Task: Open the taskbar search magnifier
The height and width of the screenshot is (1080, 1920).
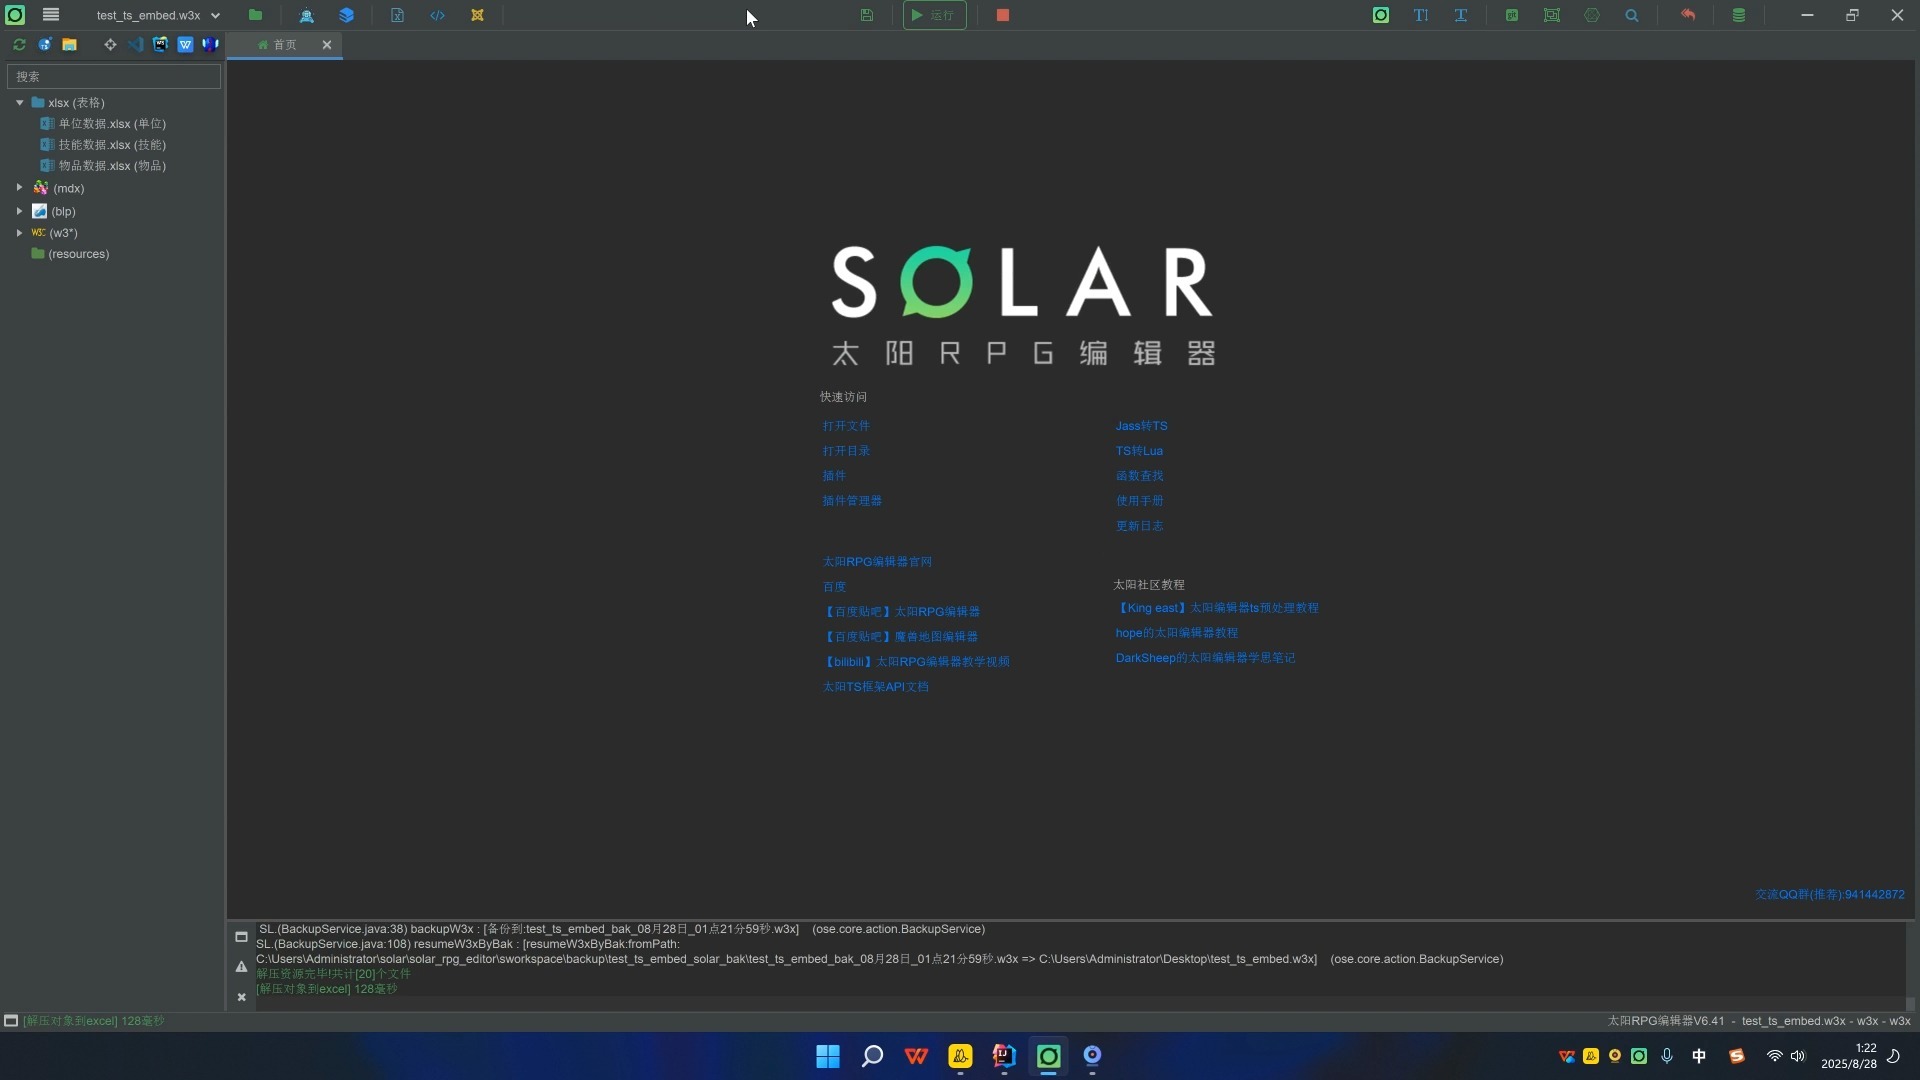Action: (872, 1057)
